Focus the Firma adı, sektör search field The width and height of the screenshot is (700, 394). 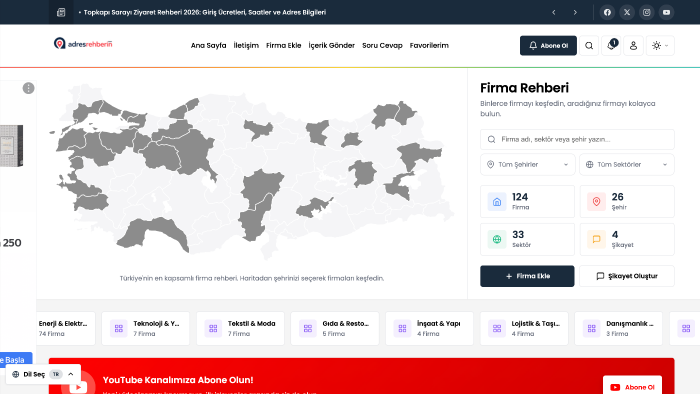[577, 140]
